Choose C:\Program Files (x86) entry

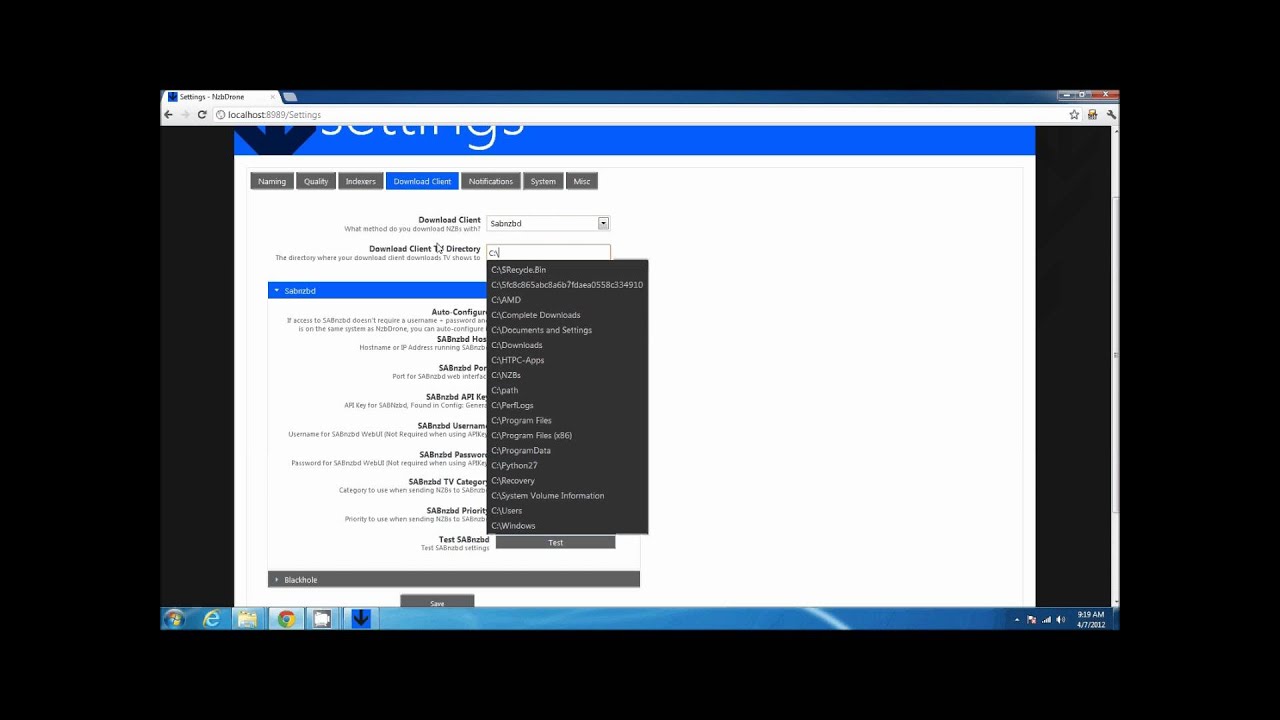click(x=567, y=435)
